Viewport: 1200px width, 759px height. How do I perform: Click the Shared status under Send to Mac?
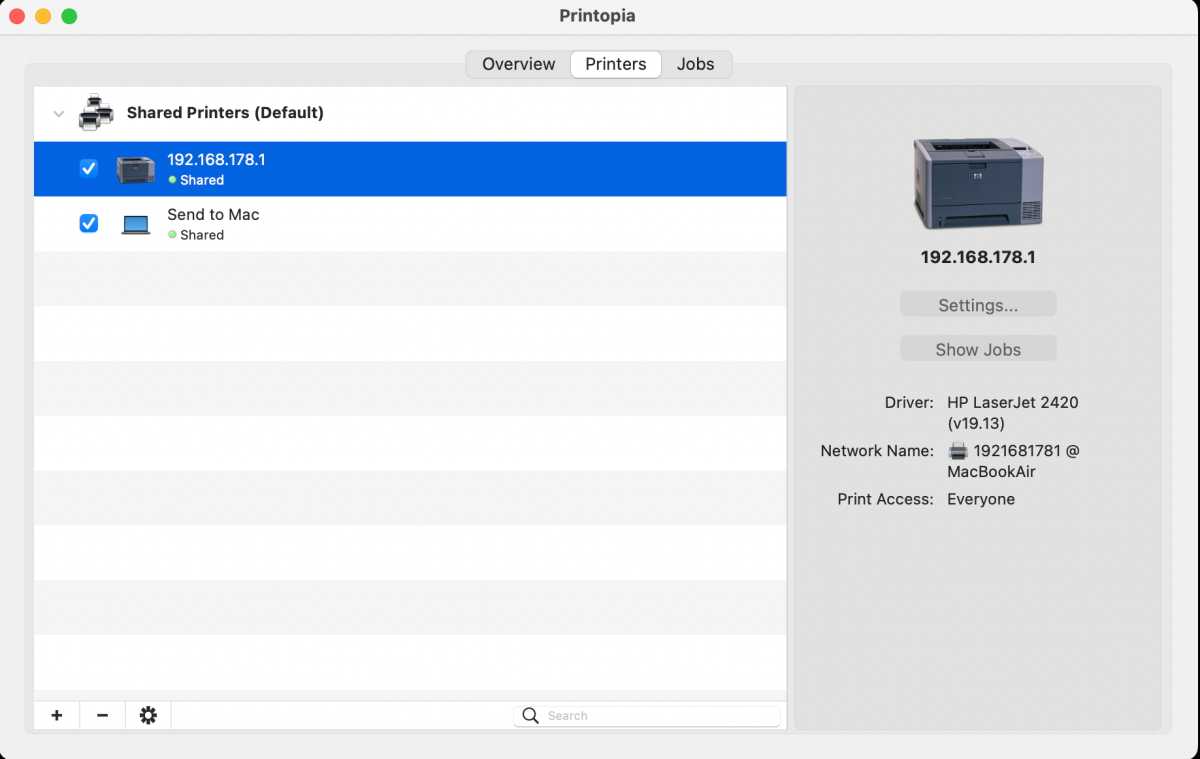(x=196, y=236)
